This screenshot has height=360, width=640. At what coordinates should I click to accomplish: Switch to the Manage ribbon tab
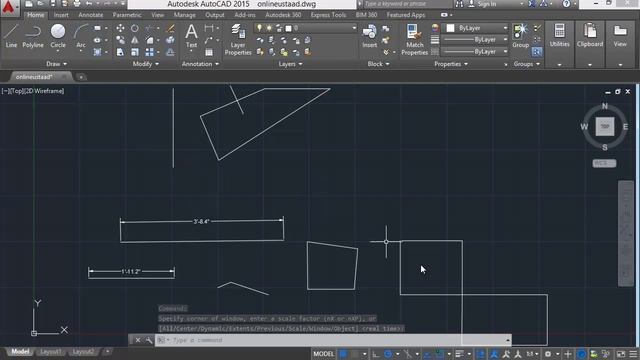click(184, 15)
